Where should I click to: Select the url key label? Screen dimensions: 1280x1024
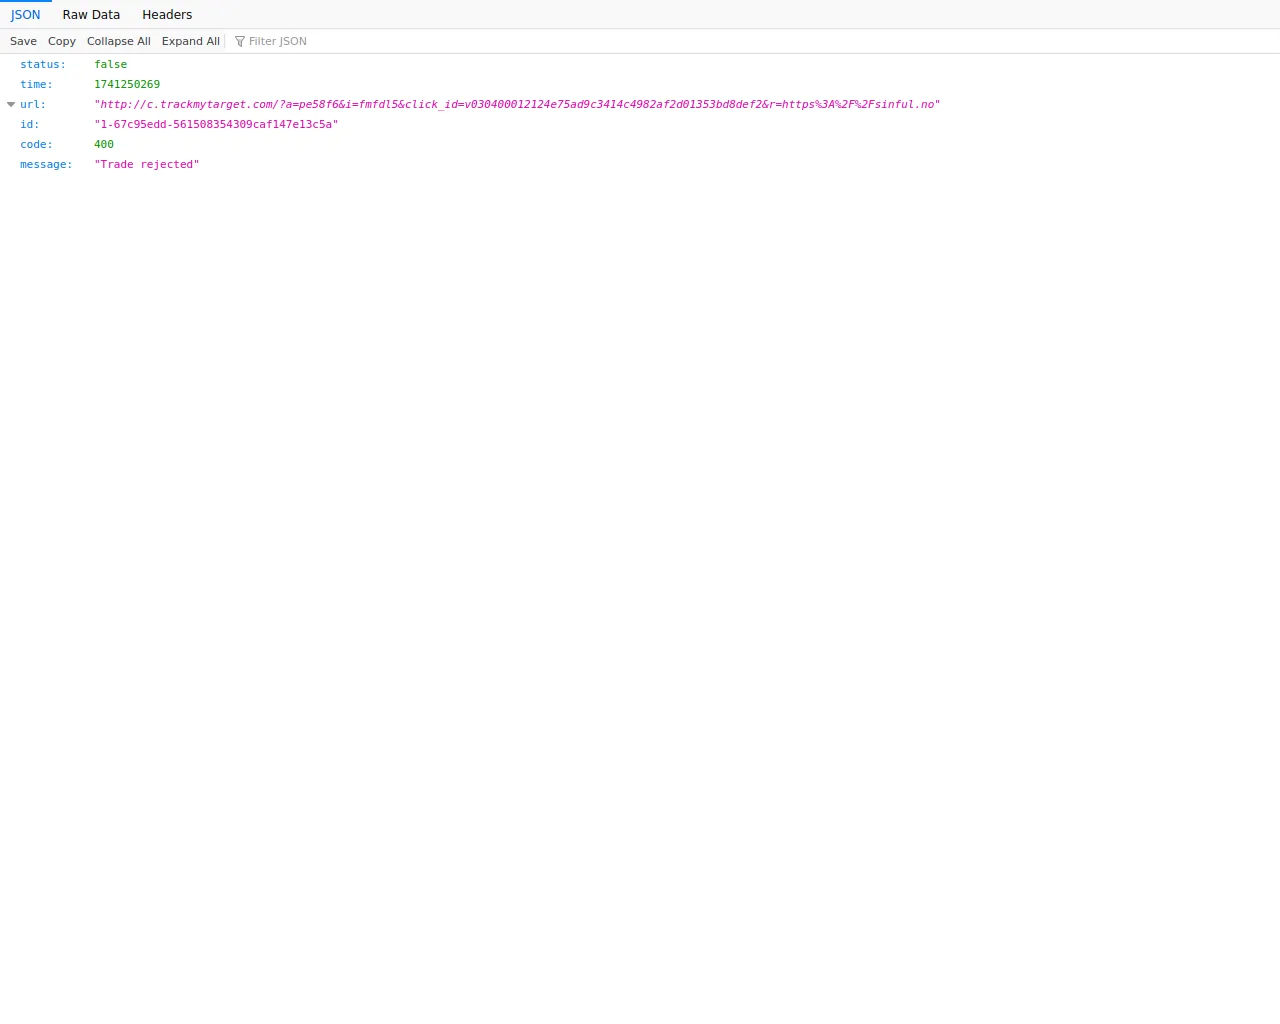tap(33, 104)
